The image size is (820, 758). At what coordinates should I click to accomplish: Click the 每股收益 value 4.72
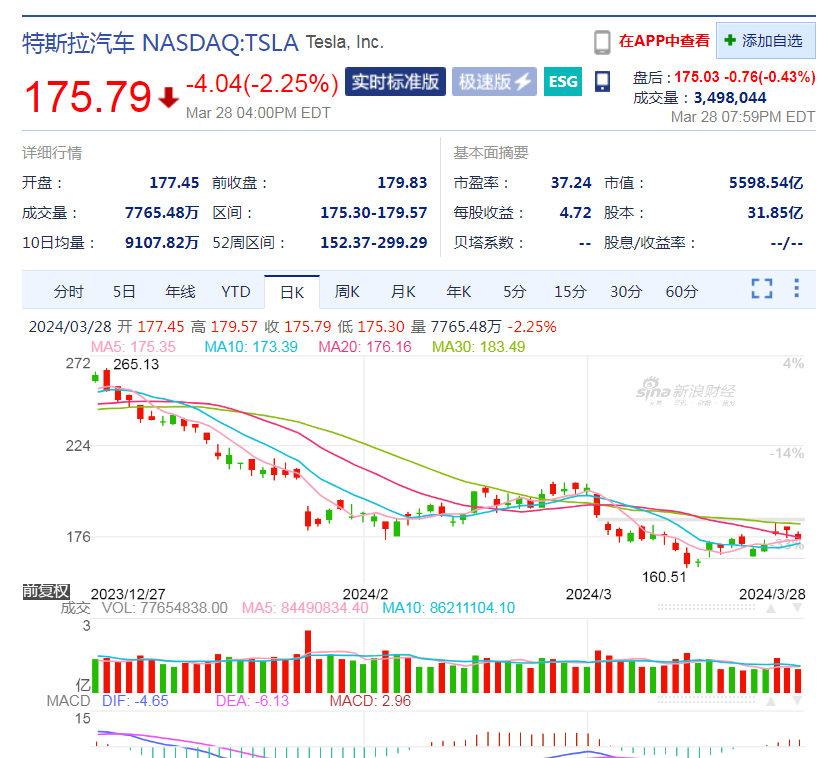pos(575,213)
